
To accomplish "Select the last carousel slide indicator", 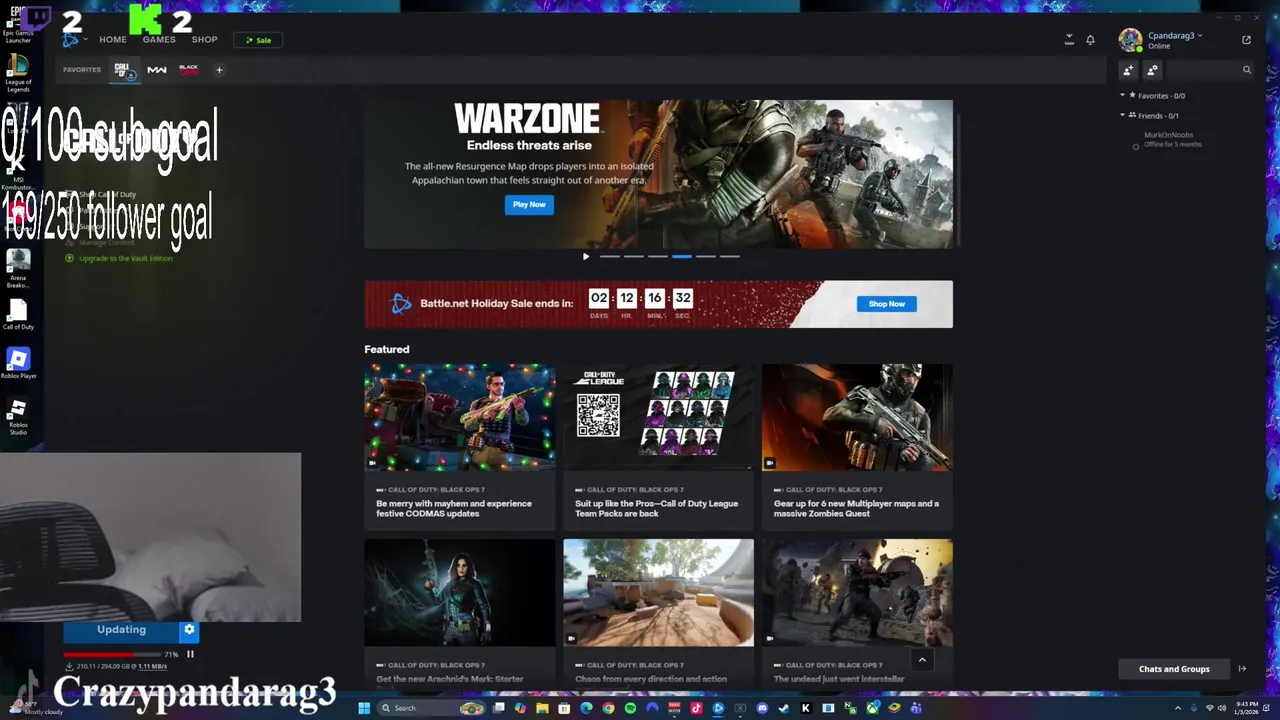I will click(x=730, y=256).
